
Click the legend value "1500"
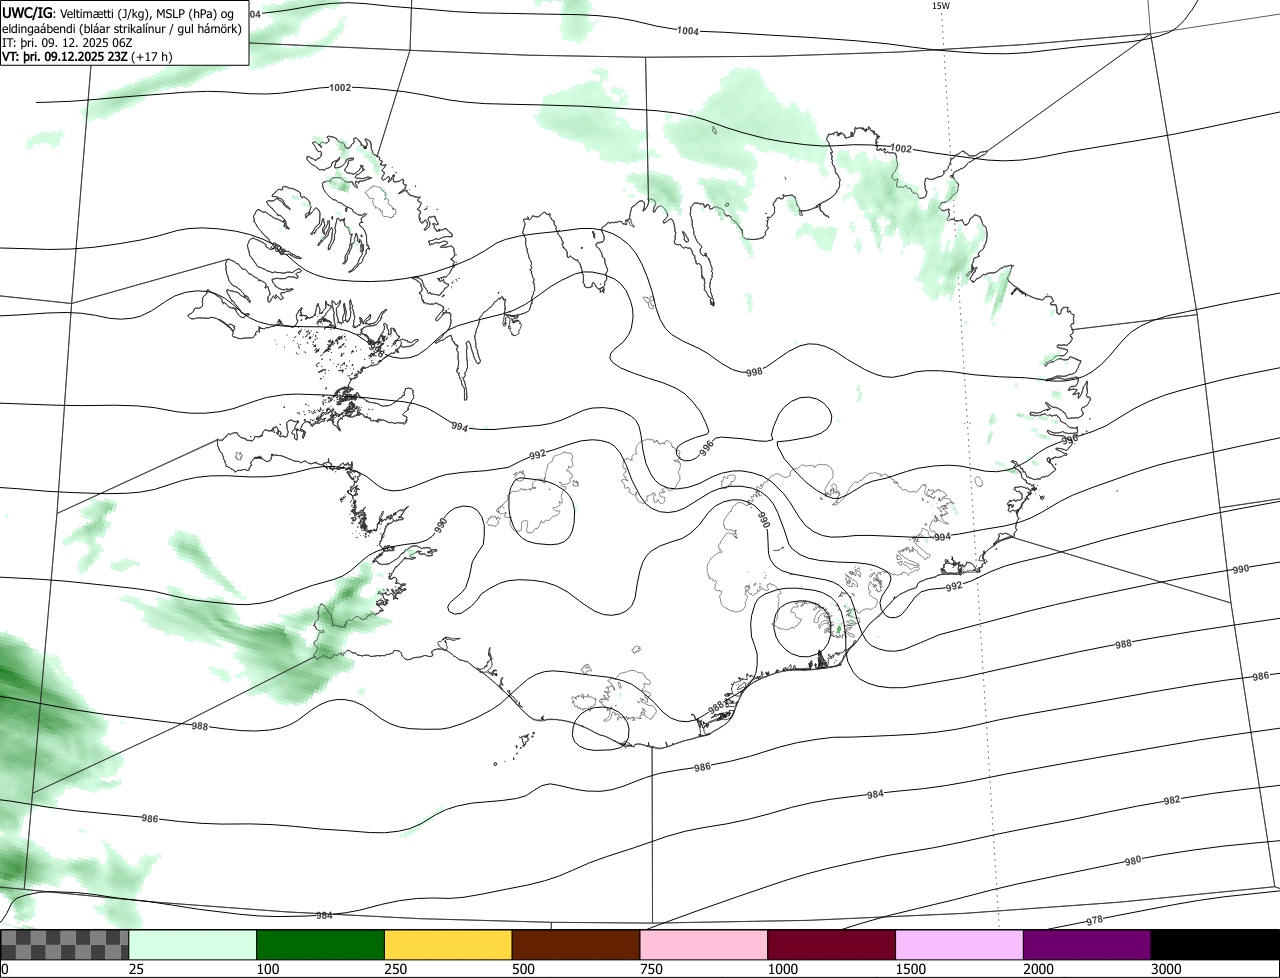pos(912,969)
